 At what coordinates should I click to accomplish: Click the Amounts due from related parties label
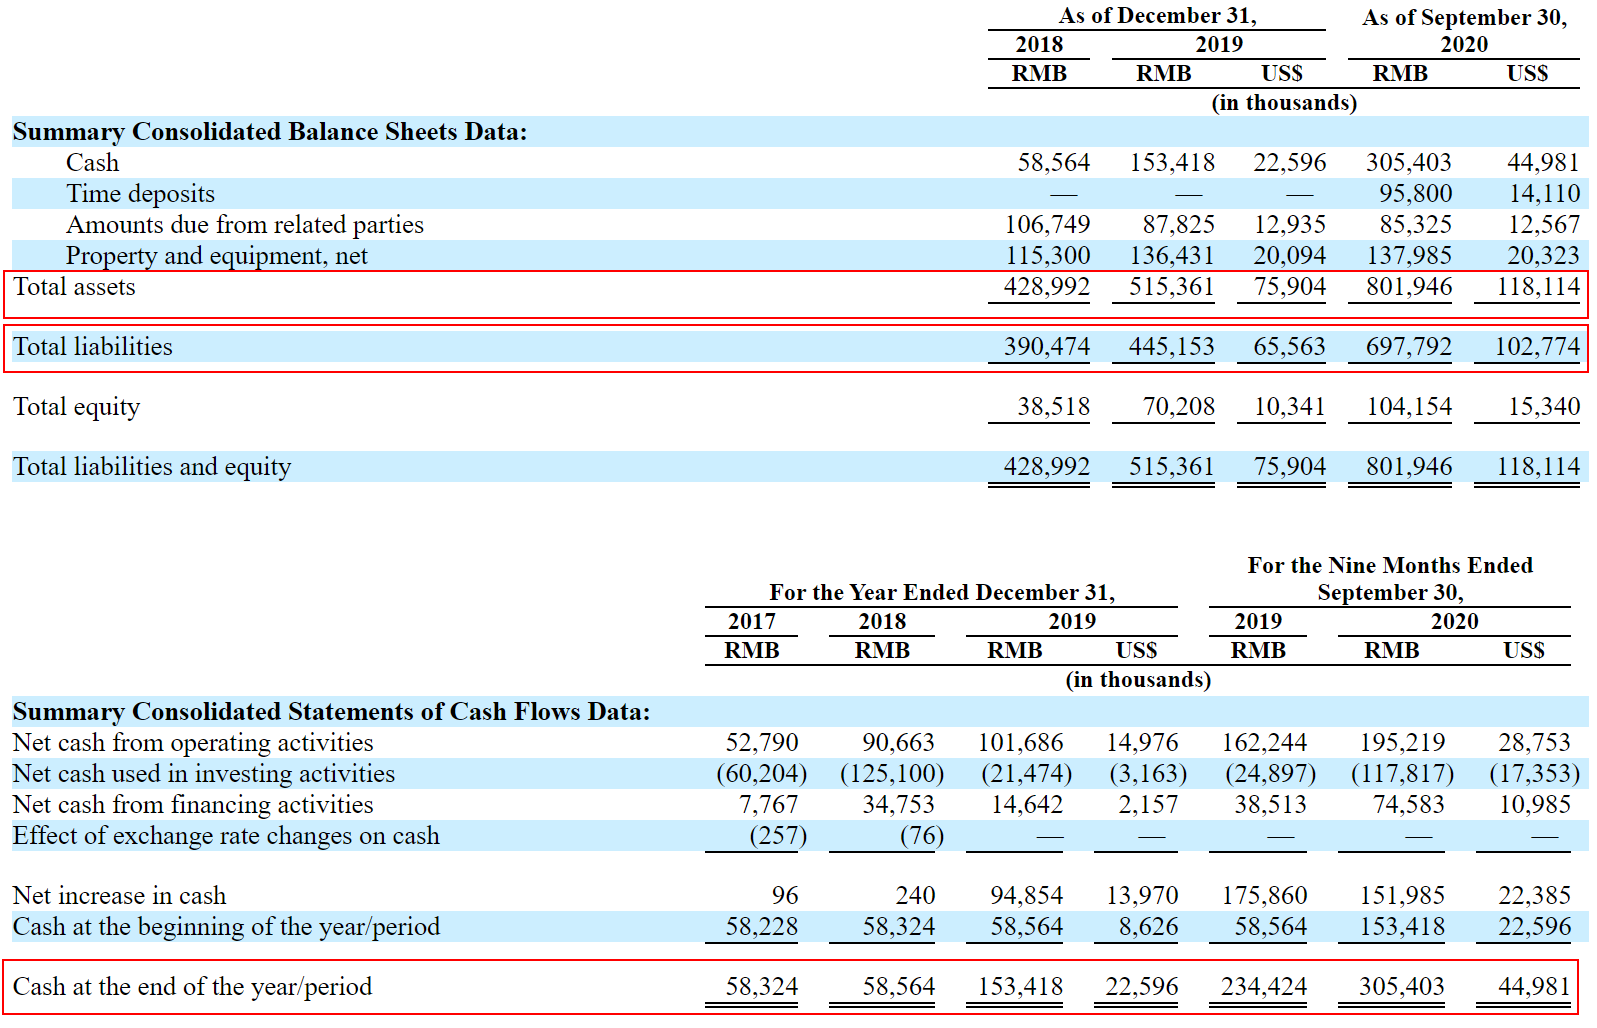[x=244, y=225]
